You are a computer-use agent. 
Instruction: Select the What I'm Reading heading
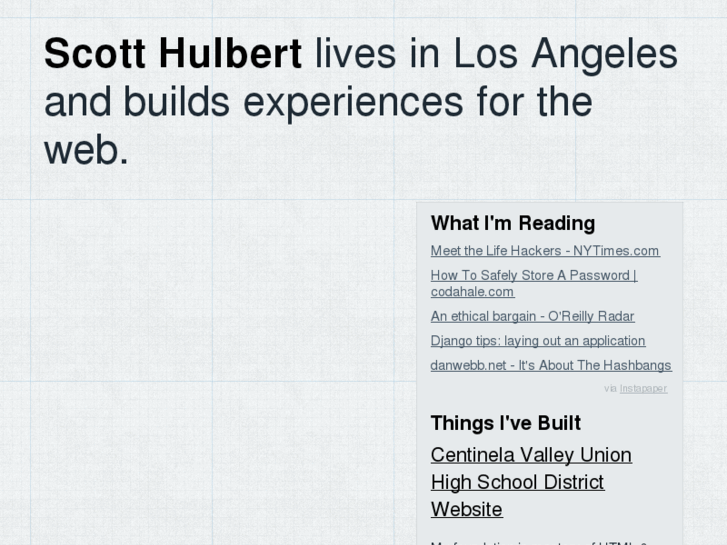coord(512,223)
